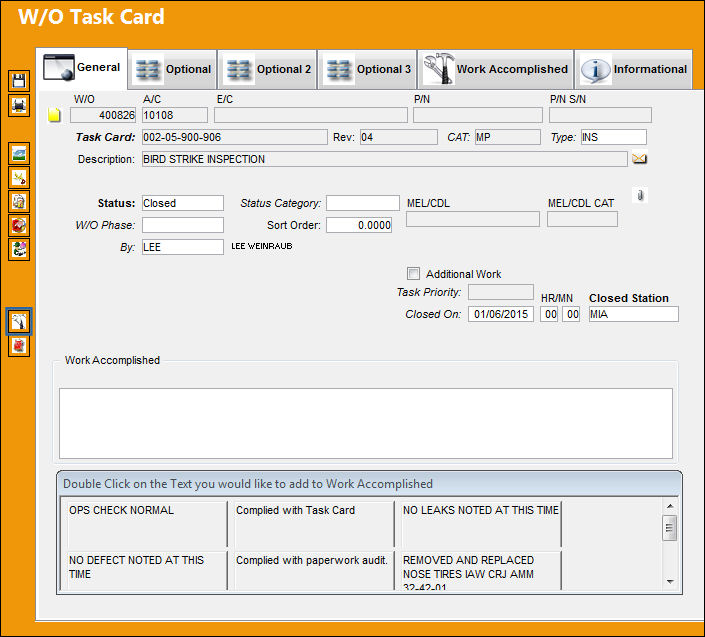Open the yellow note icon beside W/O
The image size is (705, 637).
pos(54,115)
